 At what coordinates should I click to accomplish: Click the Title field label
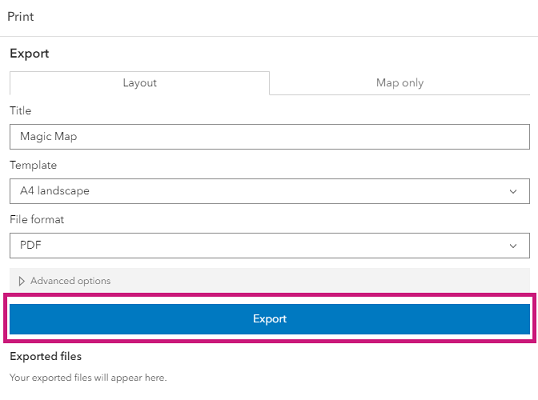pos(20,110)
